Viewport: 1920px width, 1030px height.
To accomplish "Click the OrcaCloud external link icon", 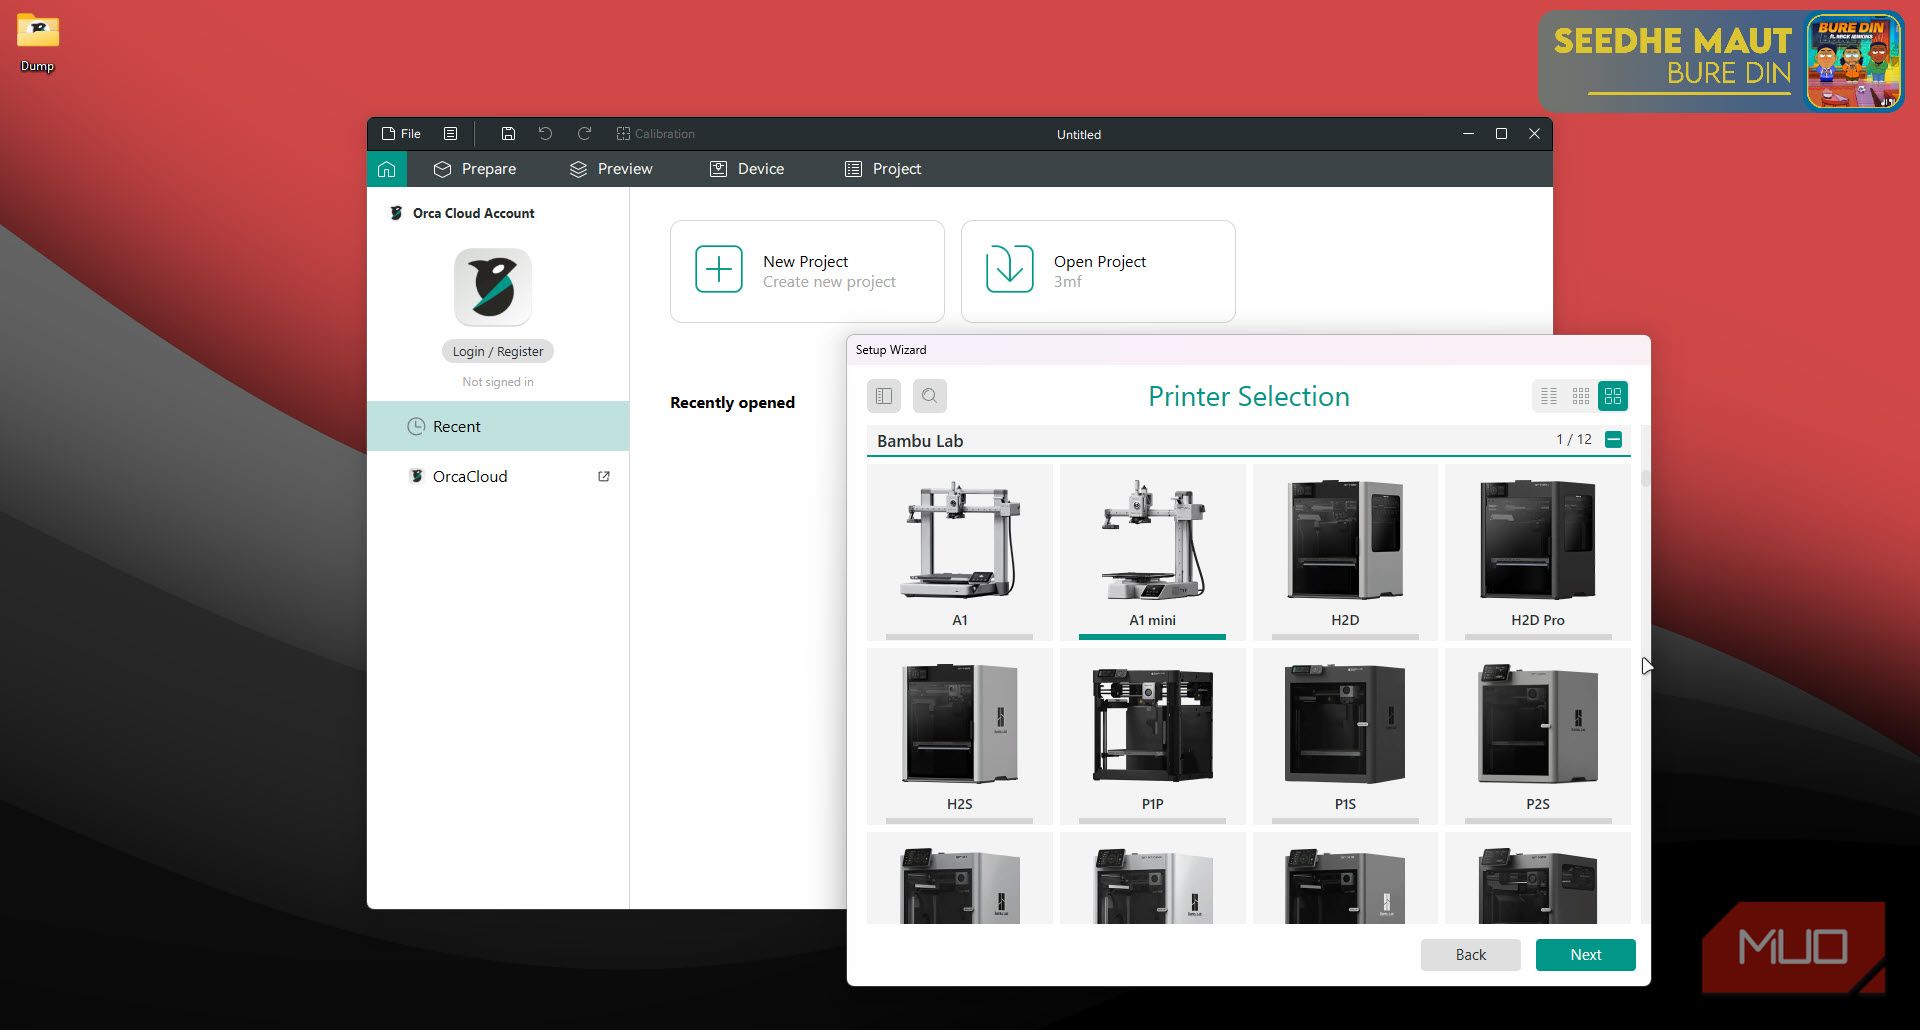I will [604, 476].
